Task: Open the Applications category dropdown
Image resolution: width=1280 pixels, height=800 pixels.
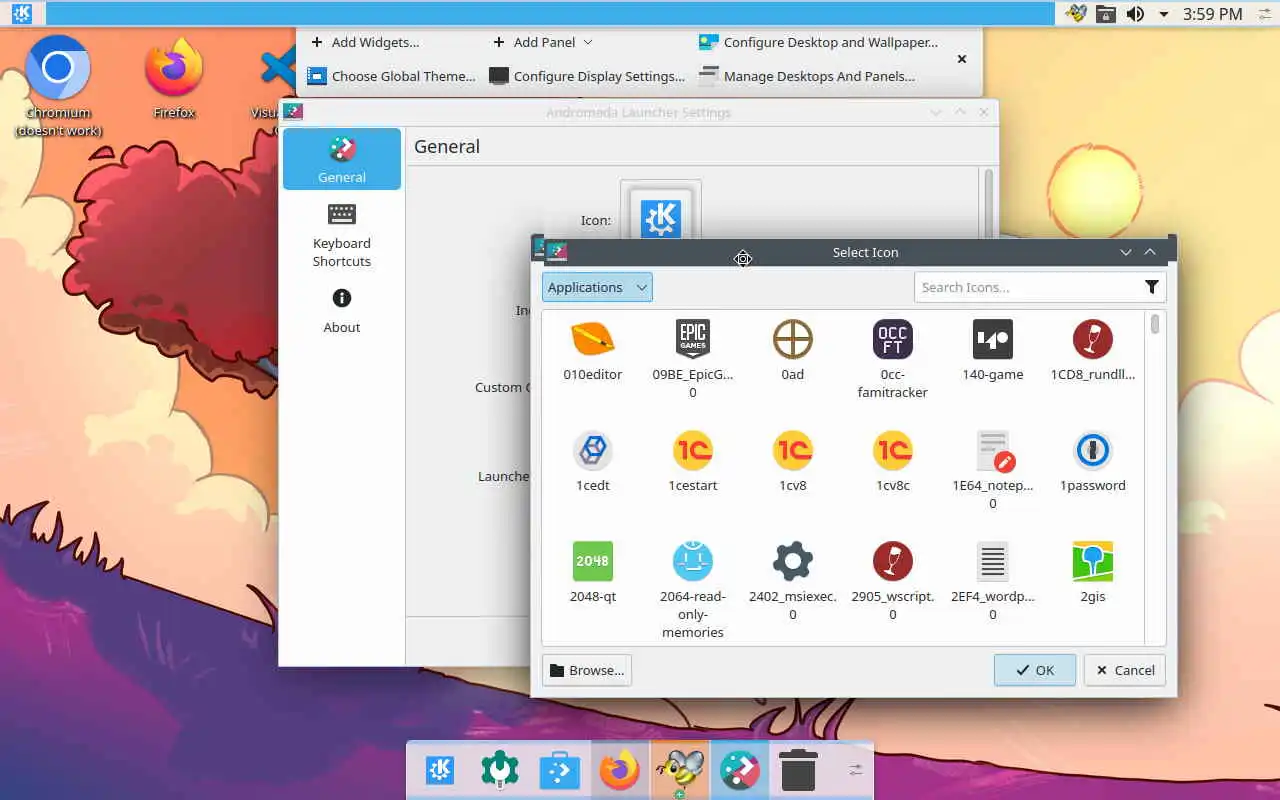Action: (597, 287)
